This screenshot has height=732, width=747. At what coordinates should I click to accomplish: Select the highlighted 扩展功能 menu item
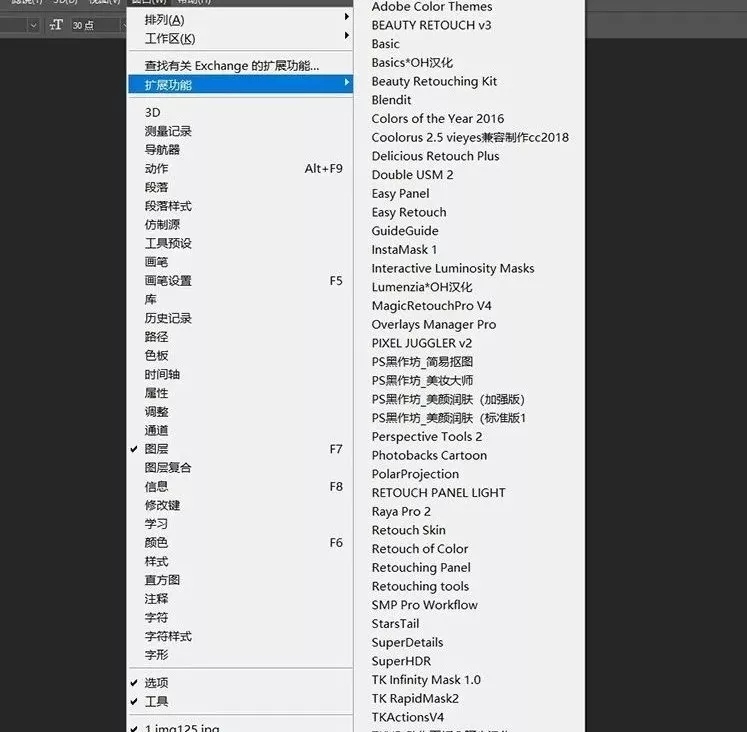(241, 85)
